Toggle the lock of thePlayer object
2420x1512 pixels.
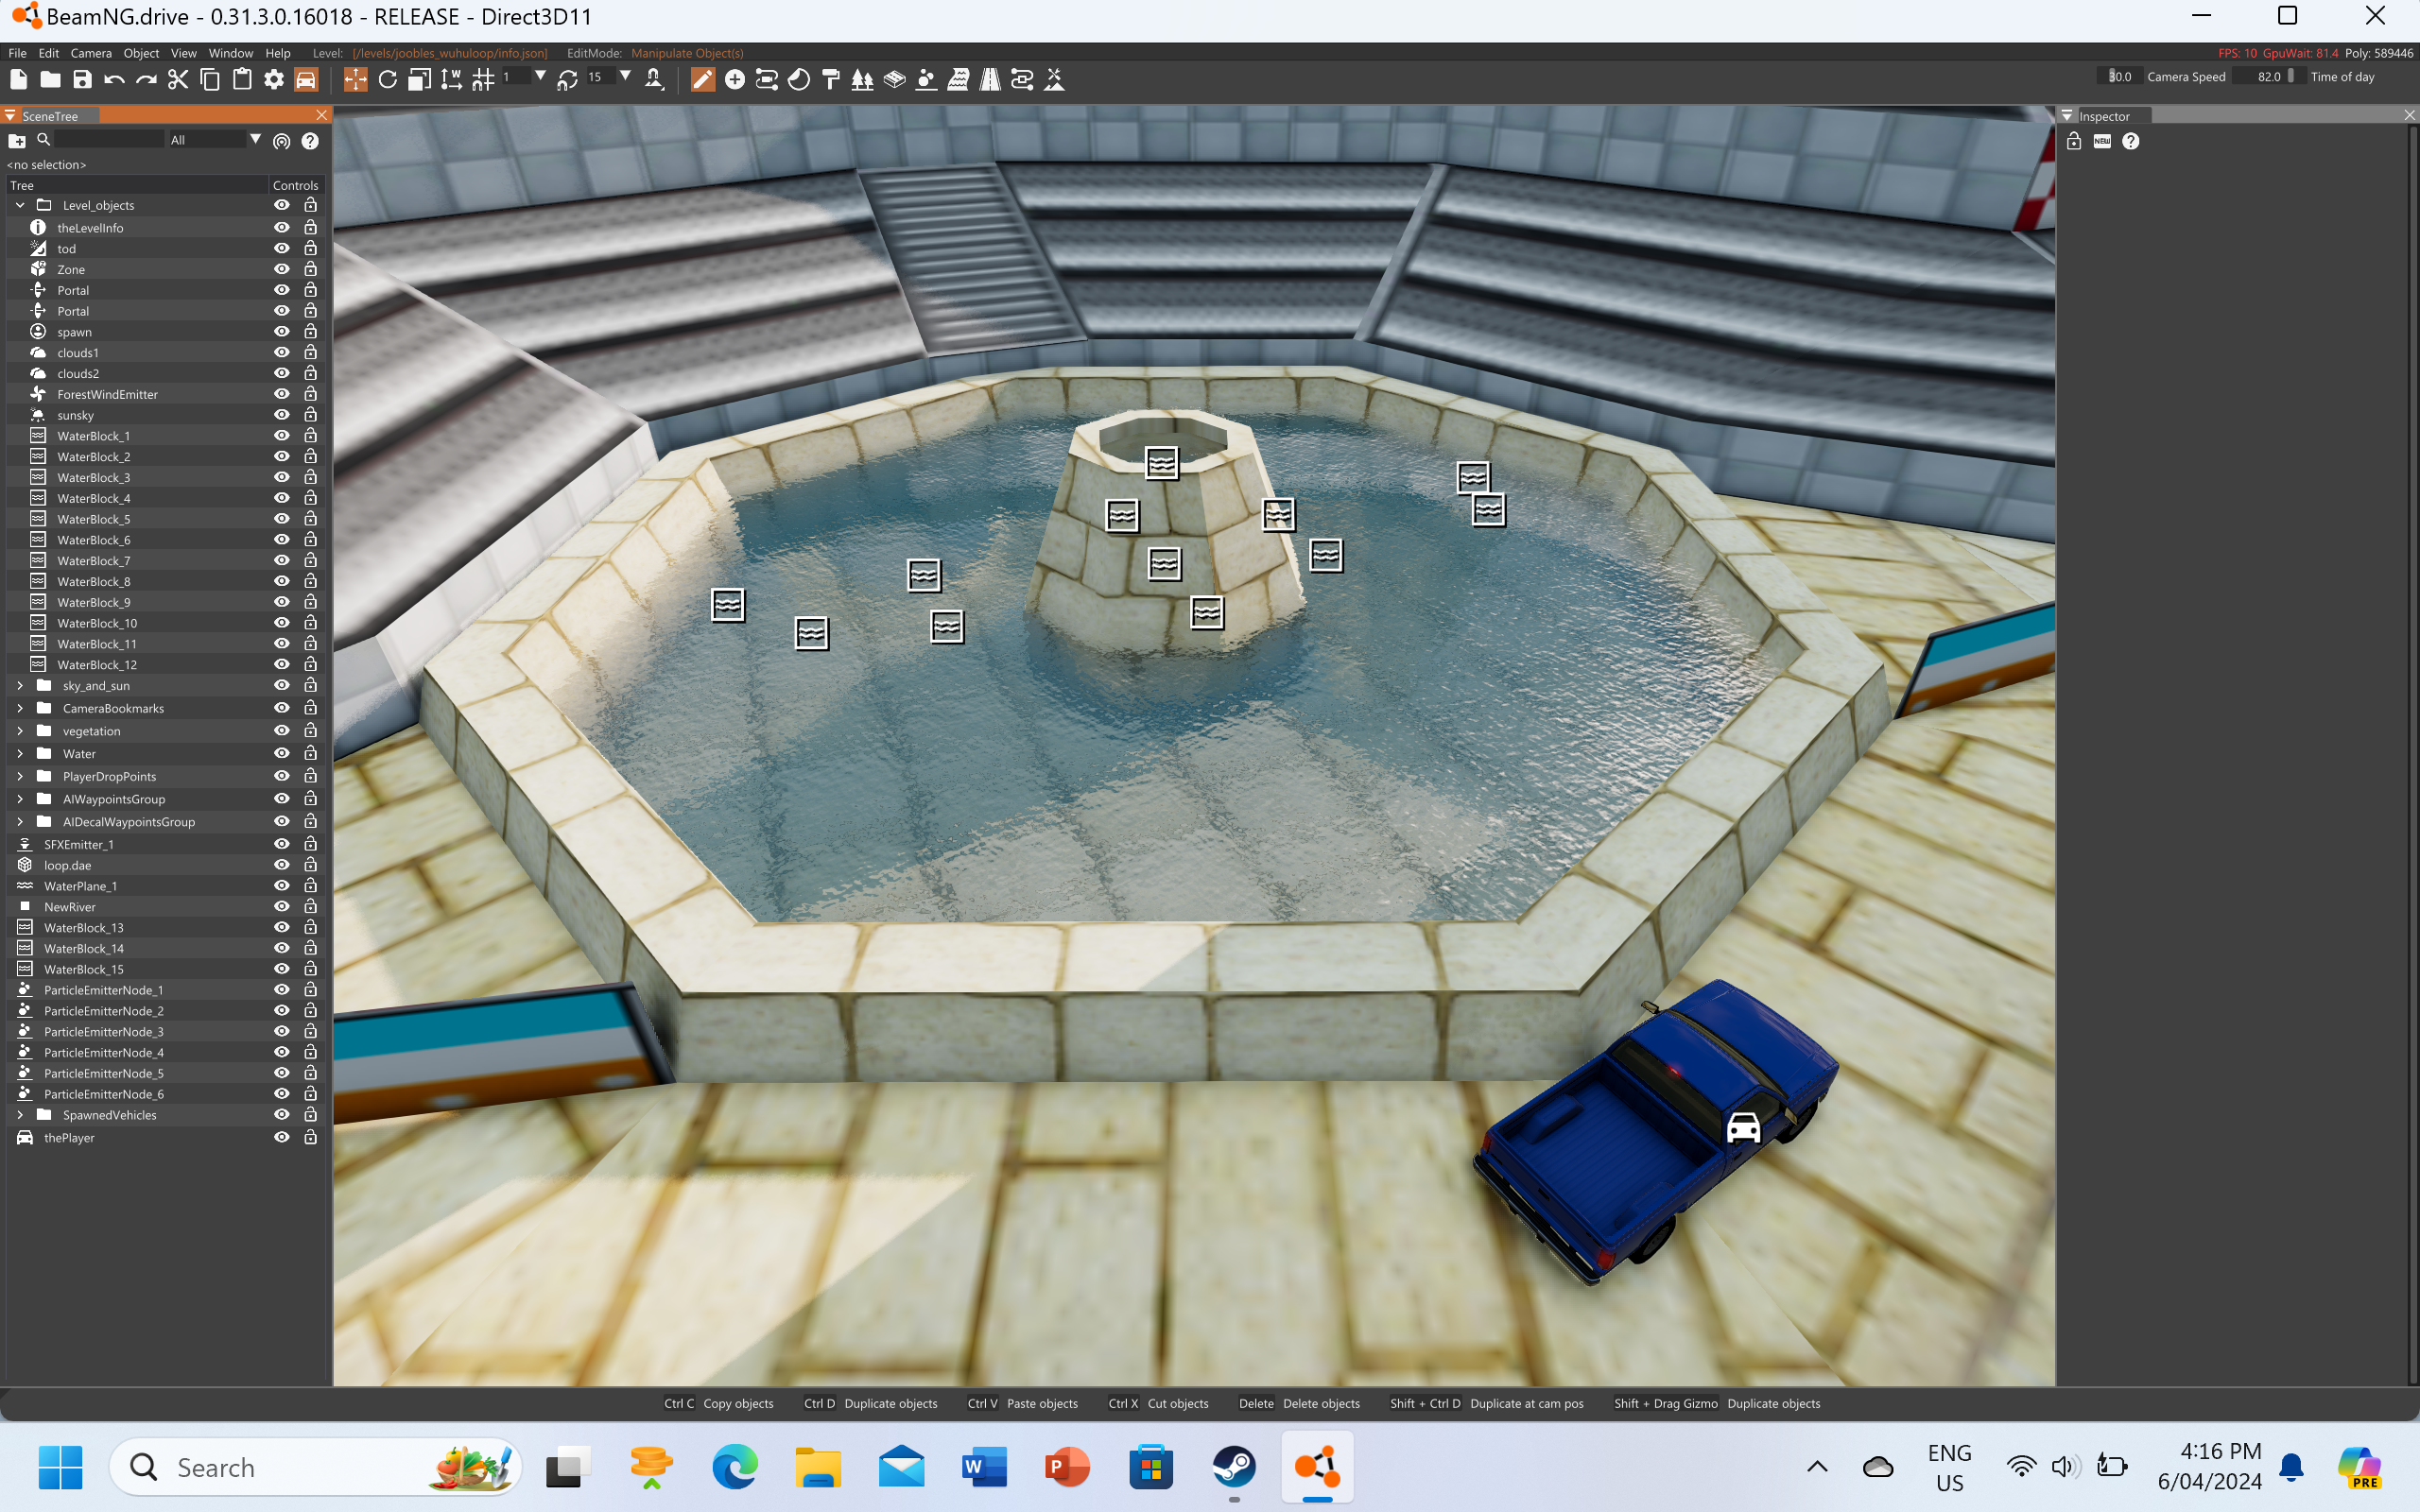point(310,1137)
